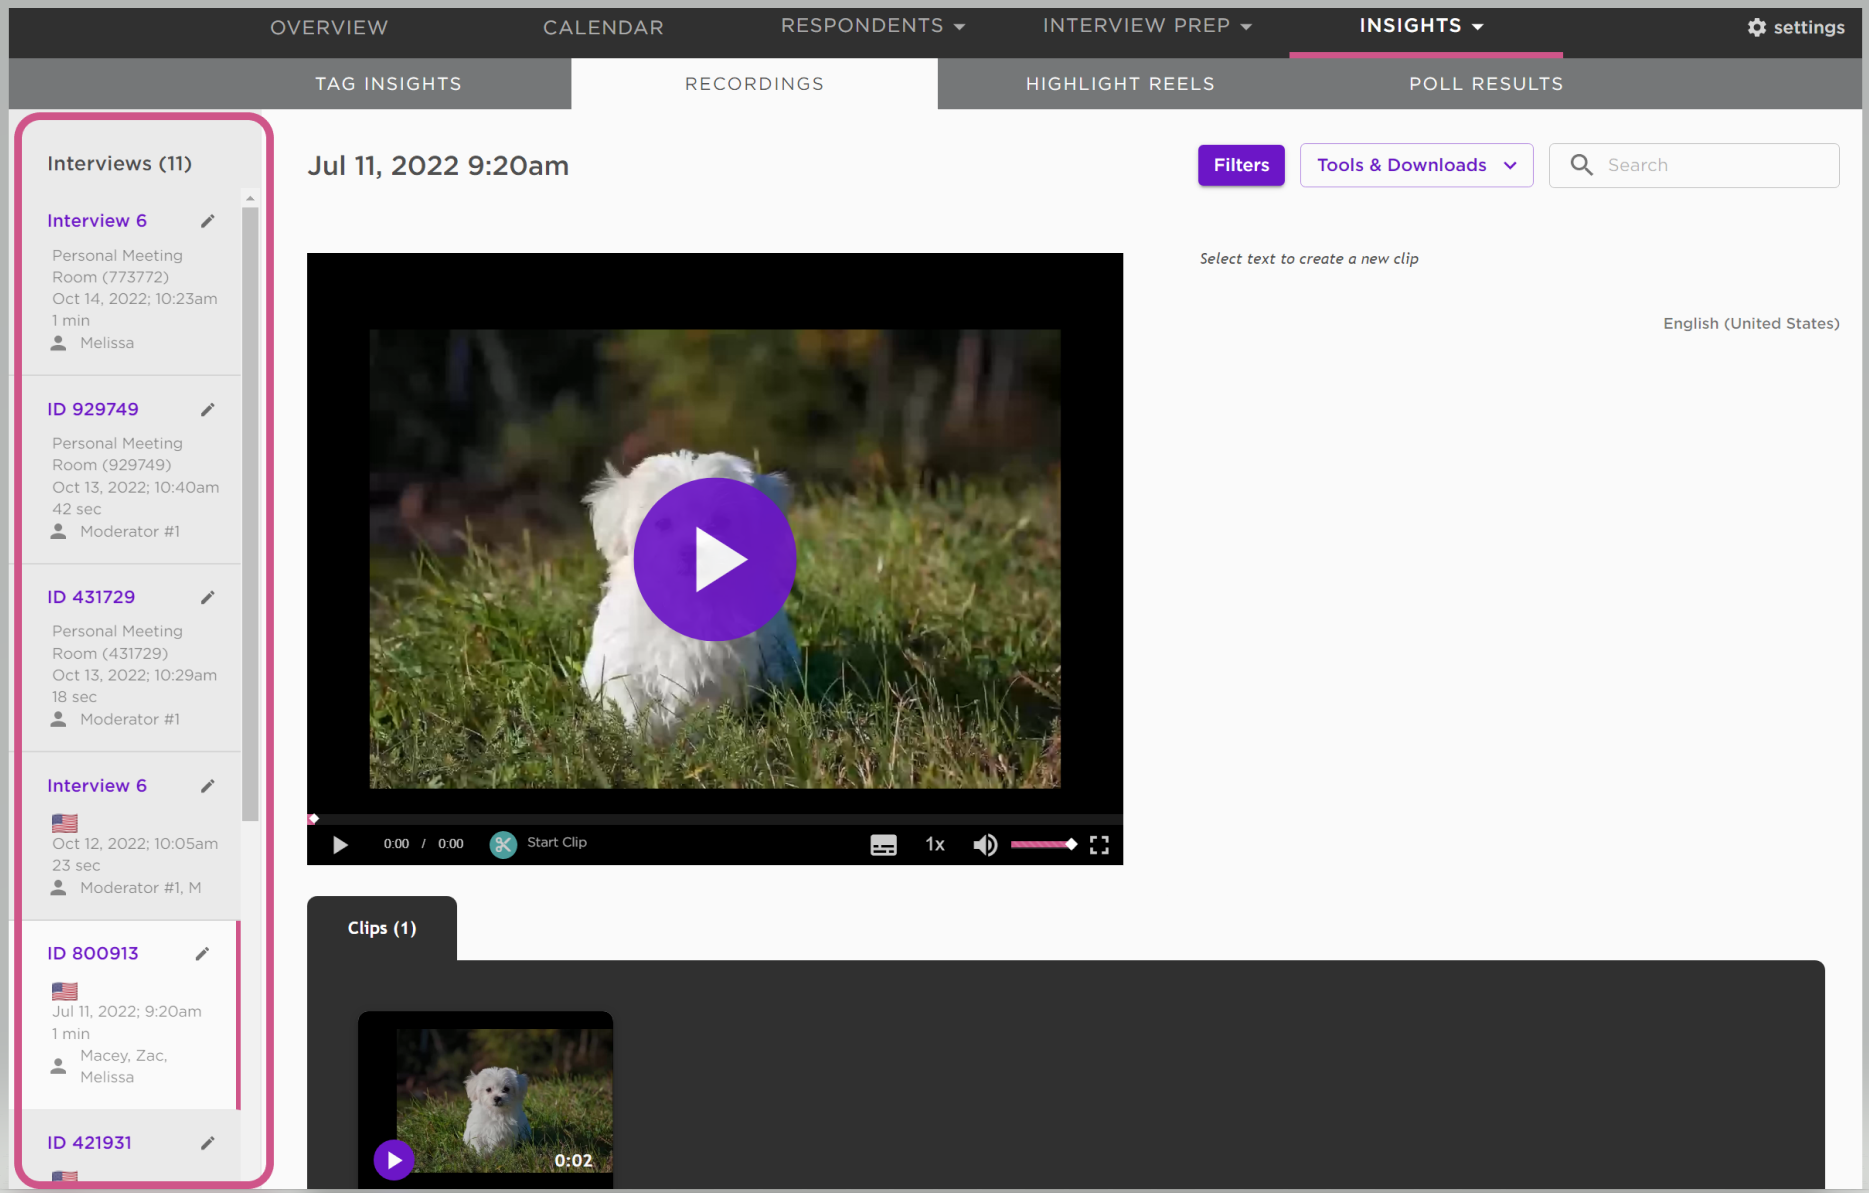Expand Insights menu
1869x1193 pixels.
[1420, 26]
